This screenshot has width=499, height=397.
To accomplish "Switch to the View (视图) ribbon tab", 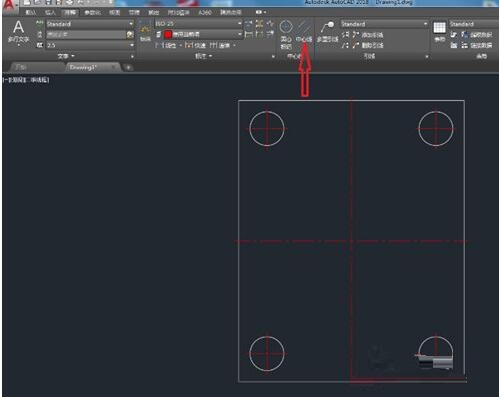I will [114, 12].
